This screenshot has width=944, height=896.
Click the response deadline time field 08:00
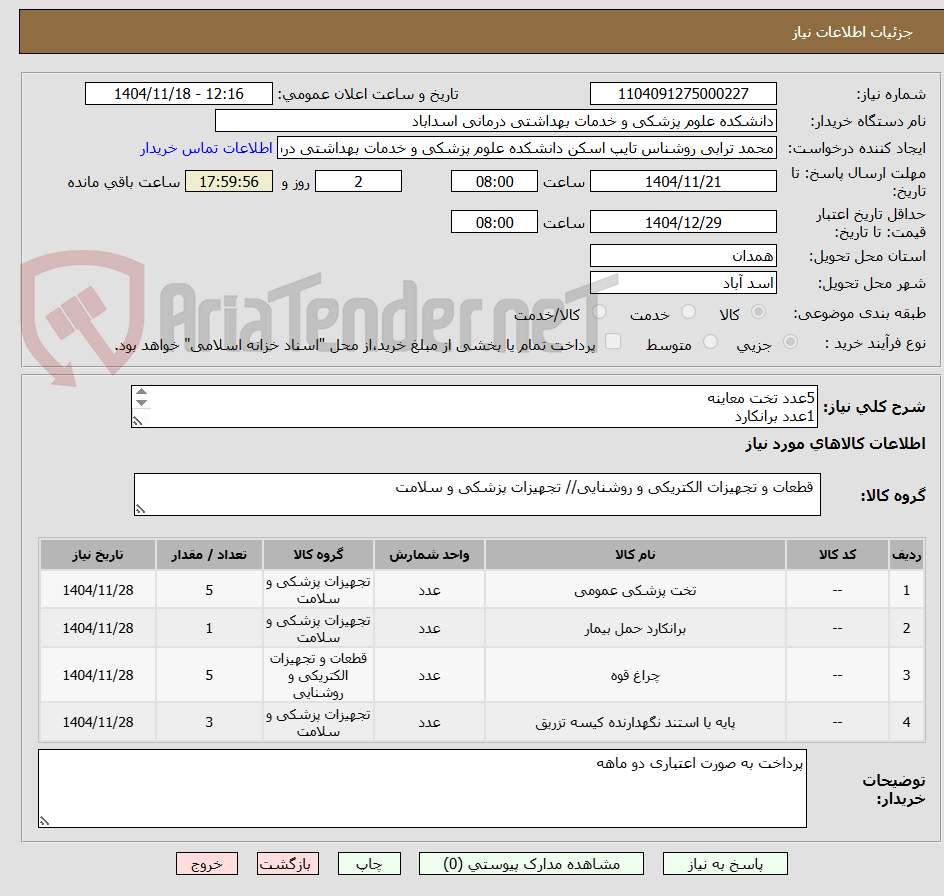click(x=494, y=181)
